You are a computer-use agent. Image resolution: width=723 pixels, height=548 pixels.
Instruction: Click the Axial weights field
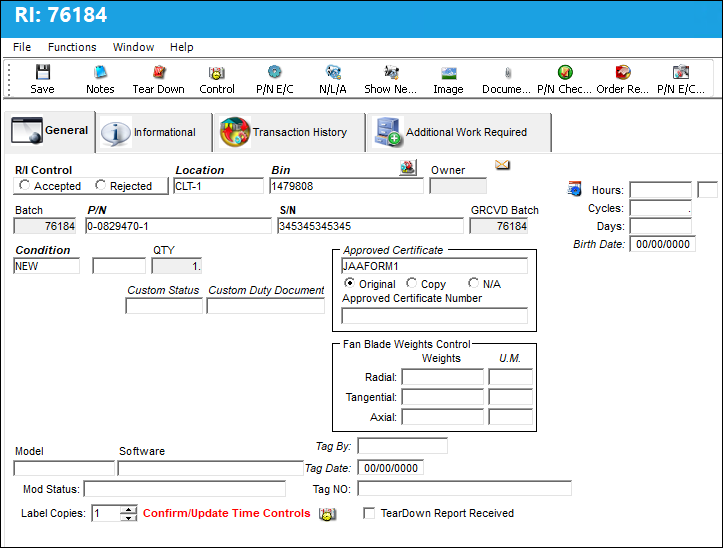coord(442,417)
